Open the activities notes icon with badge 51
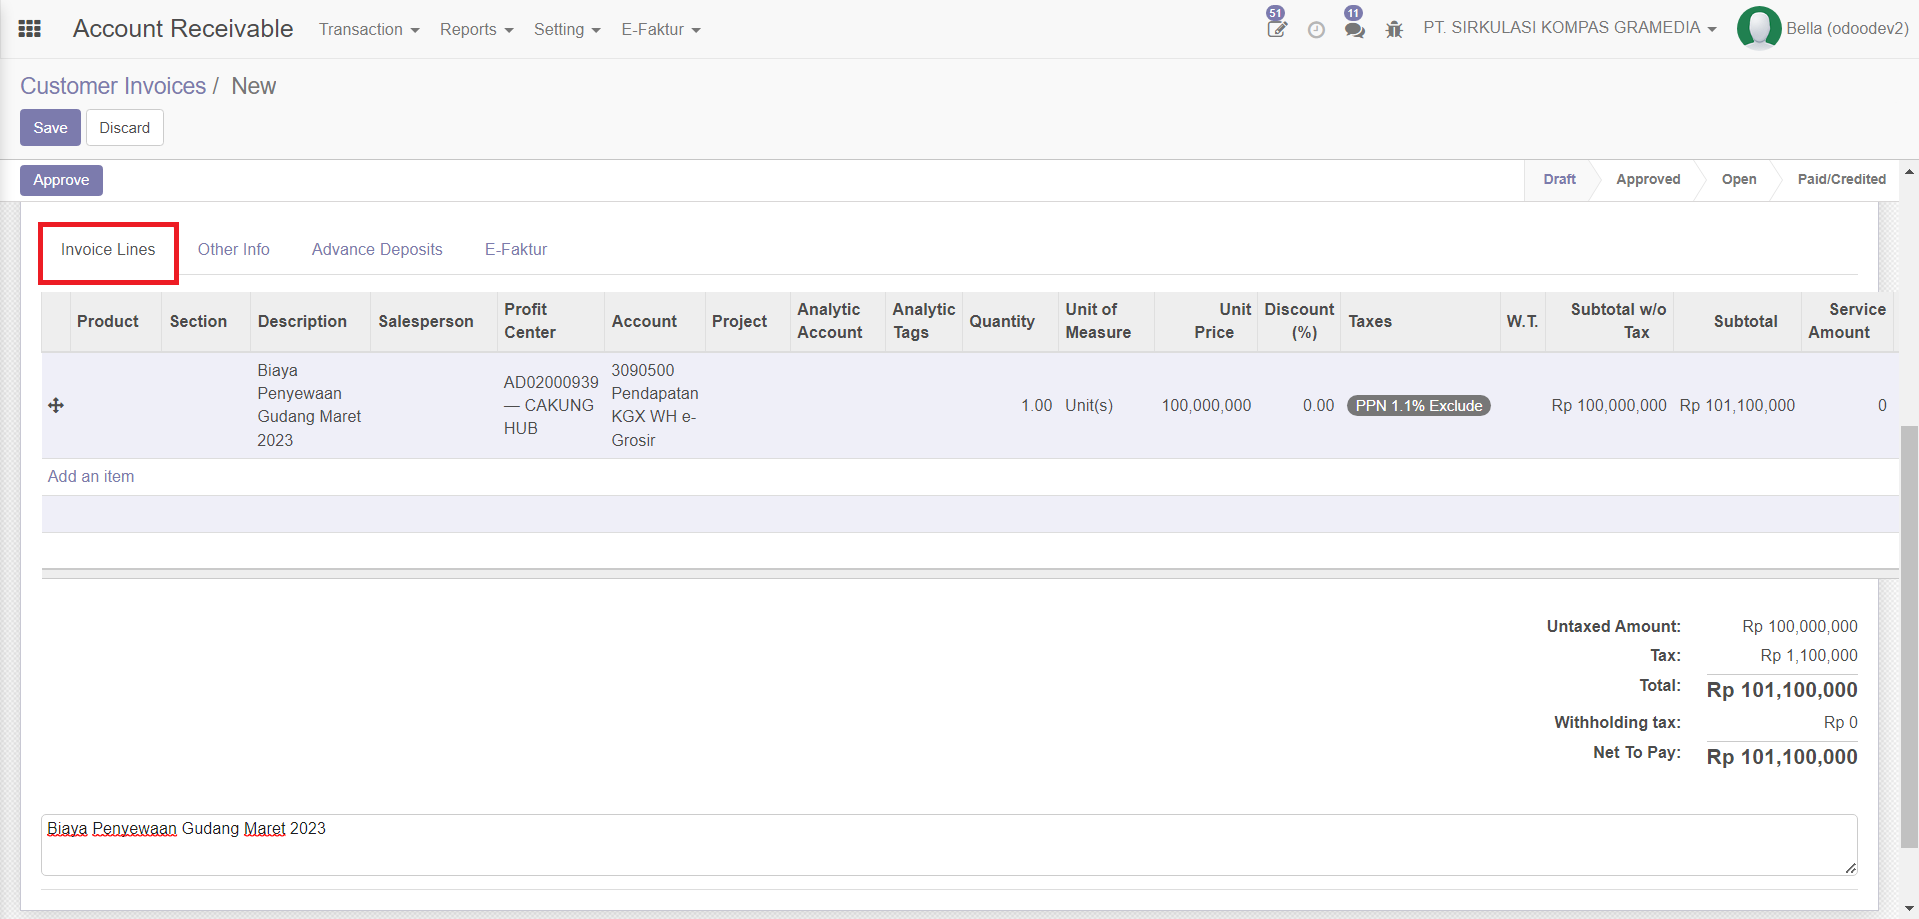 [1276, 28]
